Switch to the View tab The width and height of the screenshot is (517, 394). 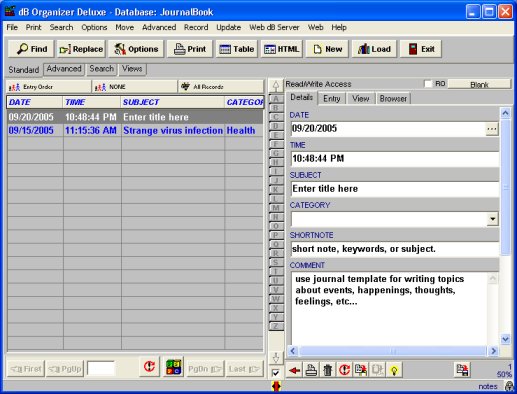[361, 99]
